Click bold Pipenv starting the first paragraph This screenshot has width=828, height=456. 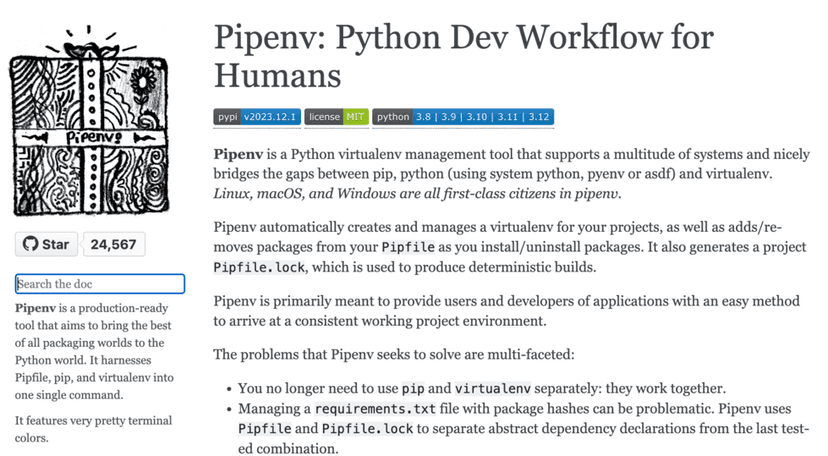[x=239, y=155]
